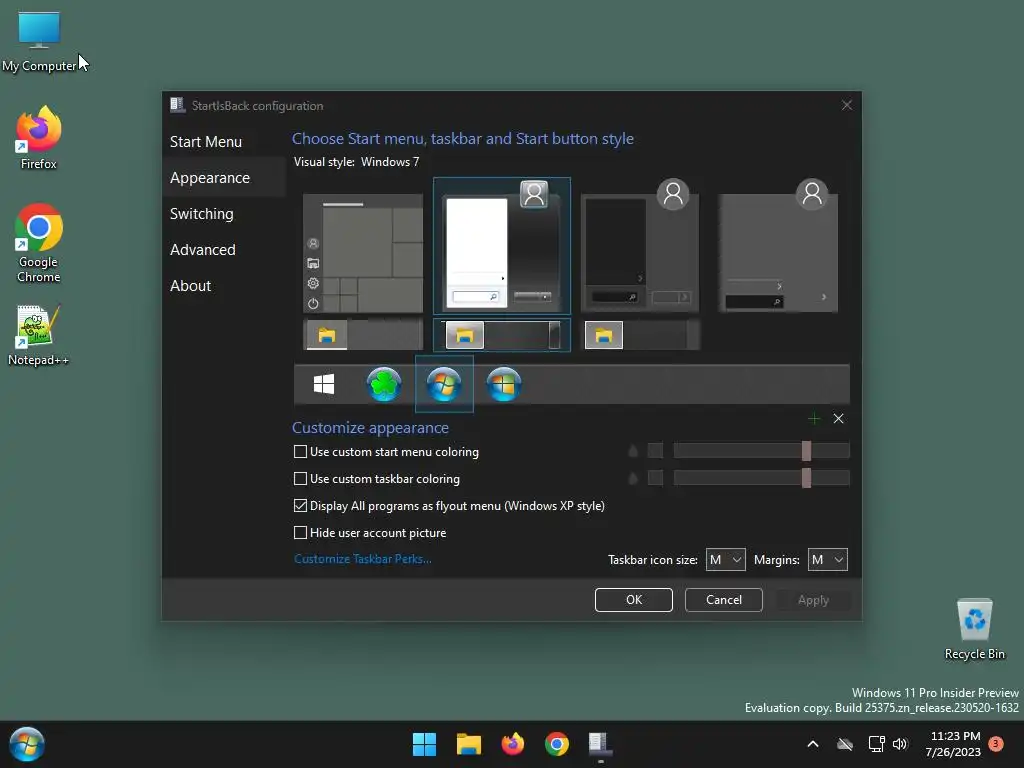Image resolution: width=1024 pixels, height=768 pixels.
Task: Choose the Windows 7 start menu style thumbnail
Action: 502,246
